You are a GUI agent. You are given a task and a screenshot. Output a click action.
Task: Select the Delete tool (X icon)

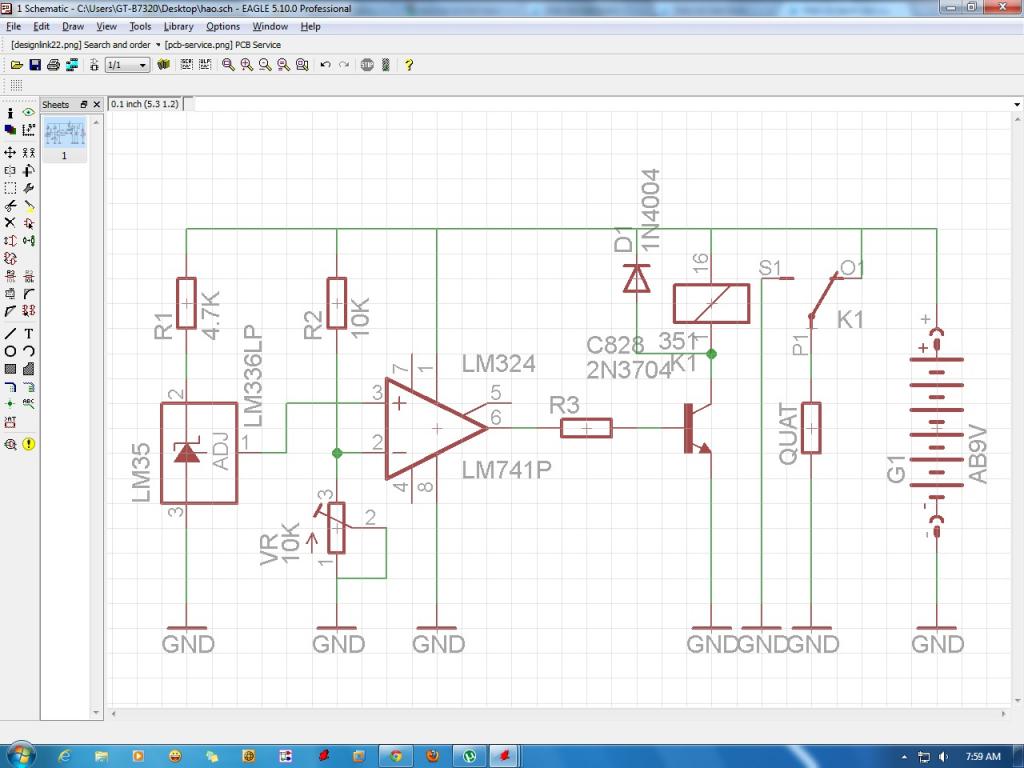click(10, 223)
